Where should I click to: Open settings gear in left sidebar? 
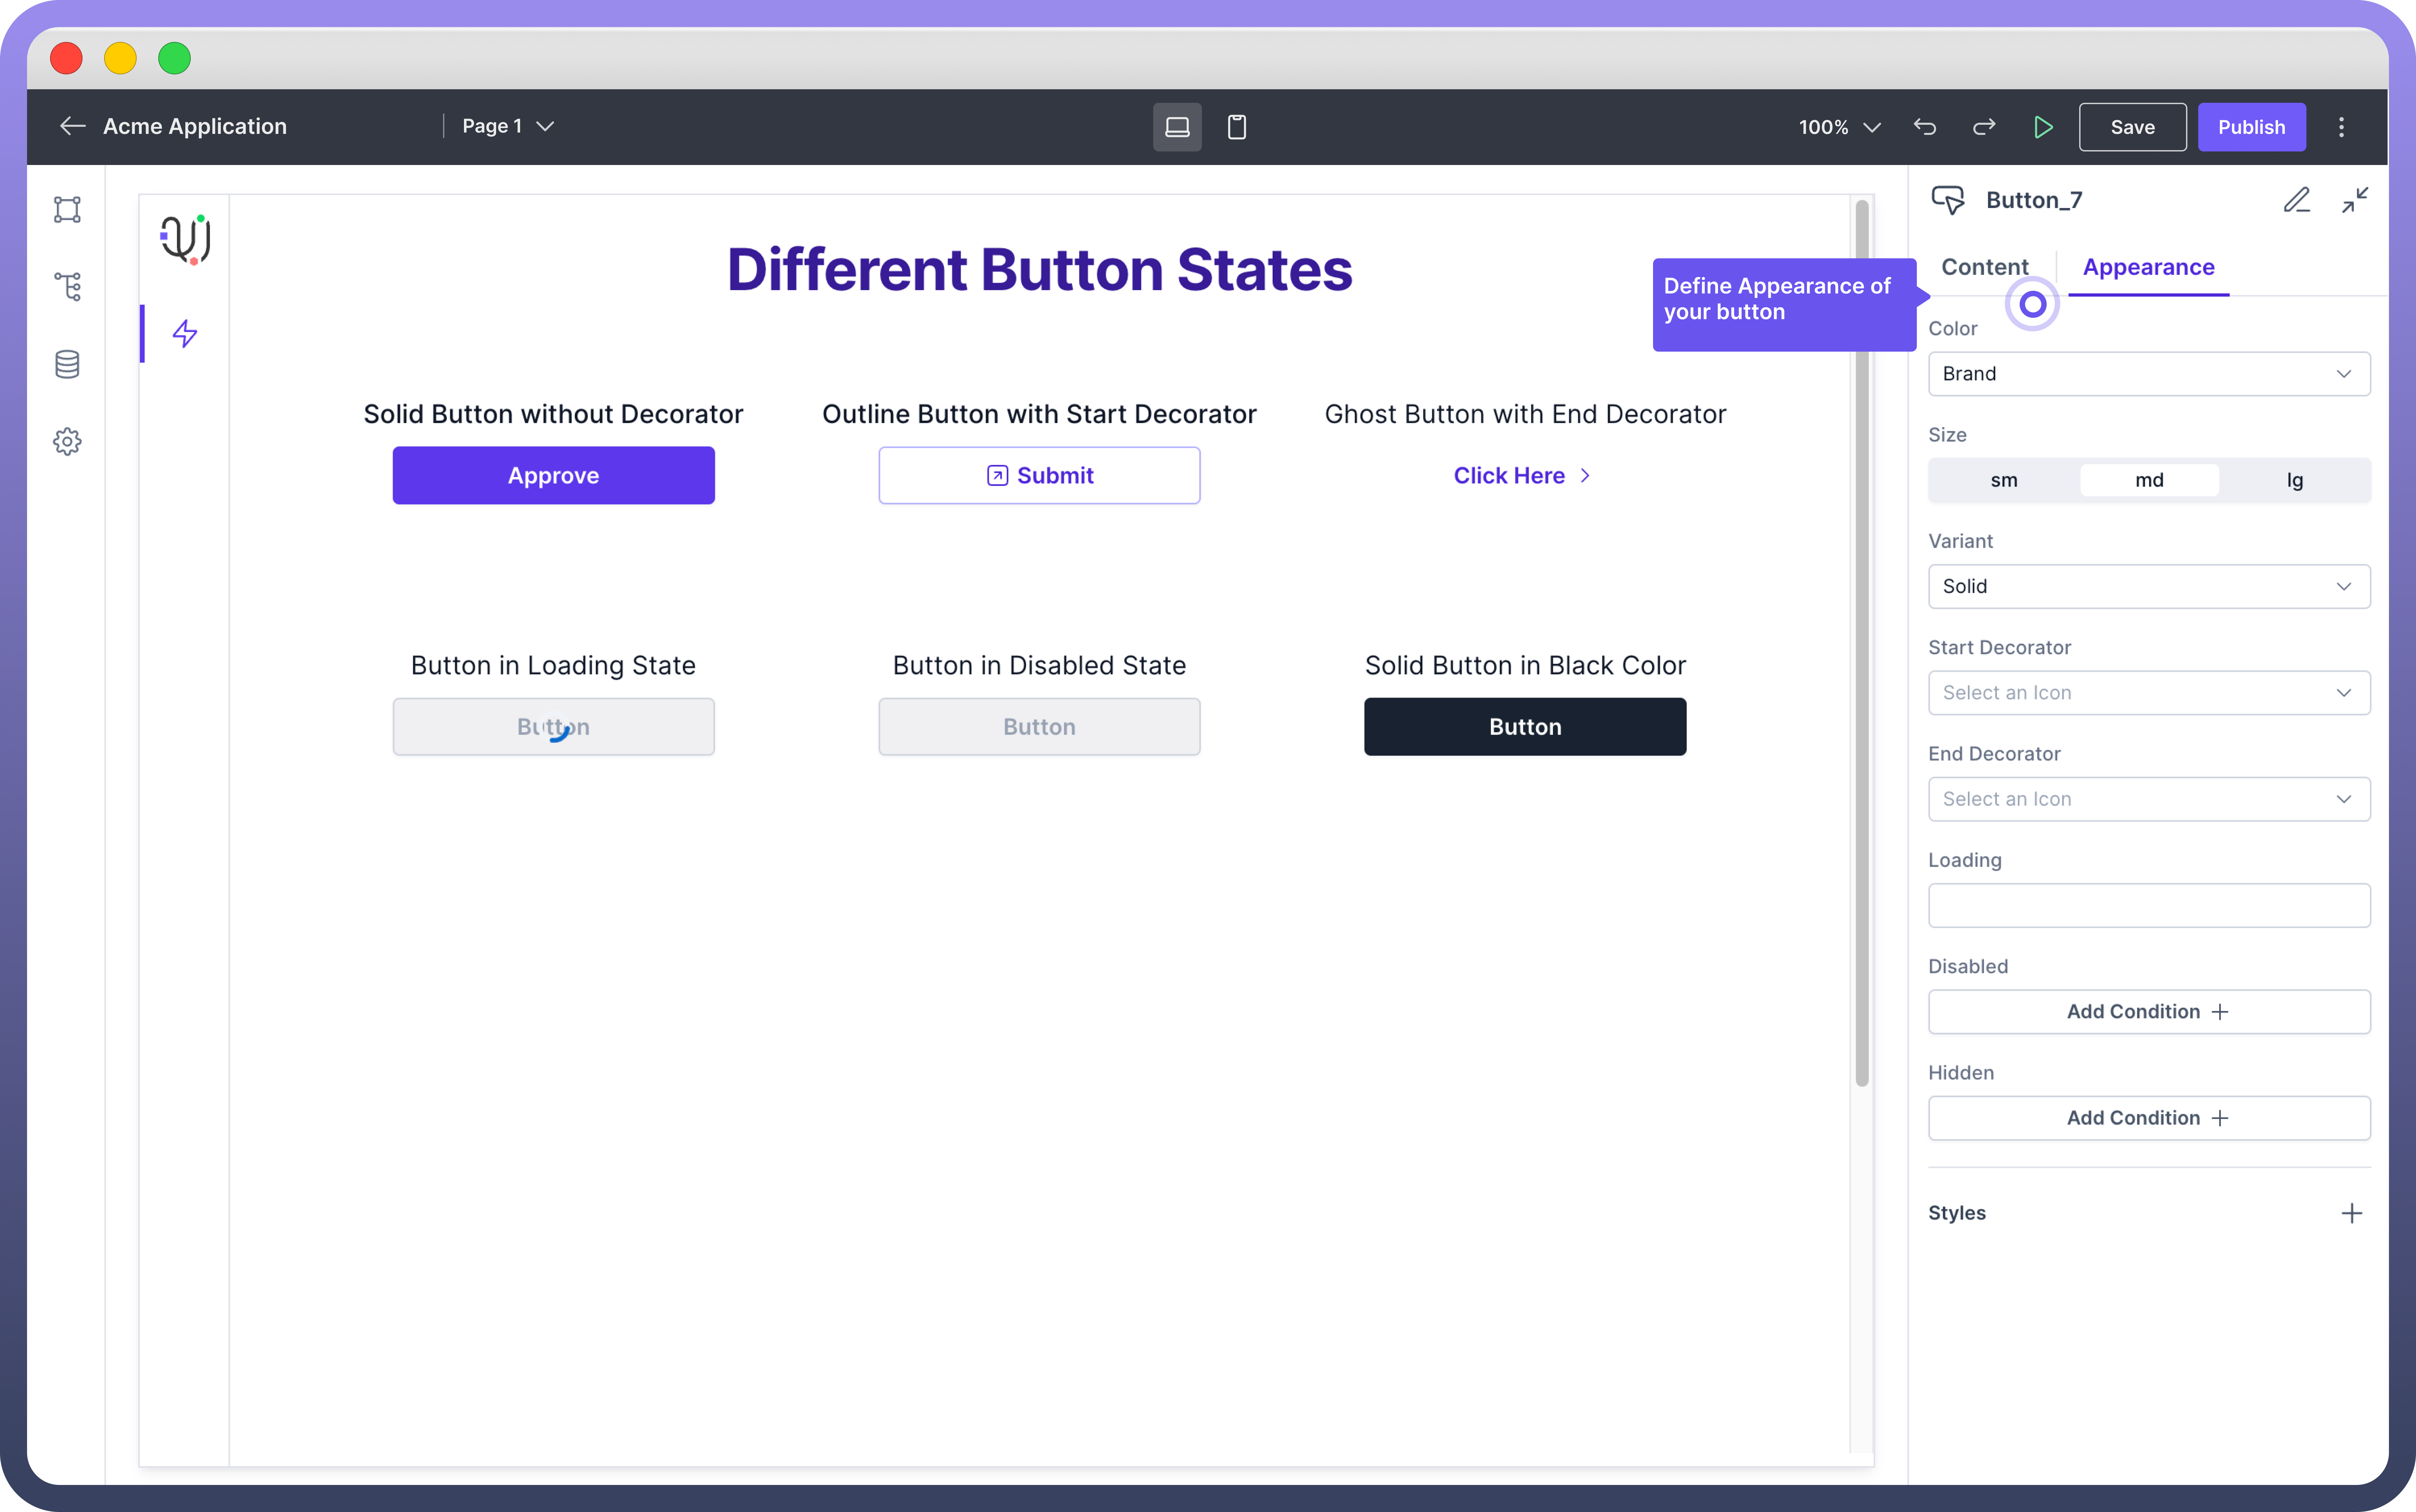pyautogui.click(x=67, y=441)
